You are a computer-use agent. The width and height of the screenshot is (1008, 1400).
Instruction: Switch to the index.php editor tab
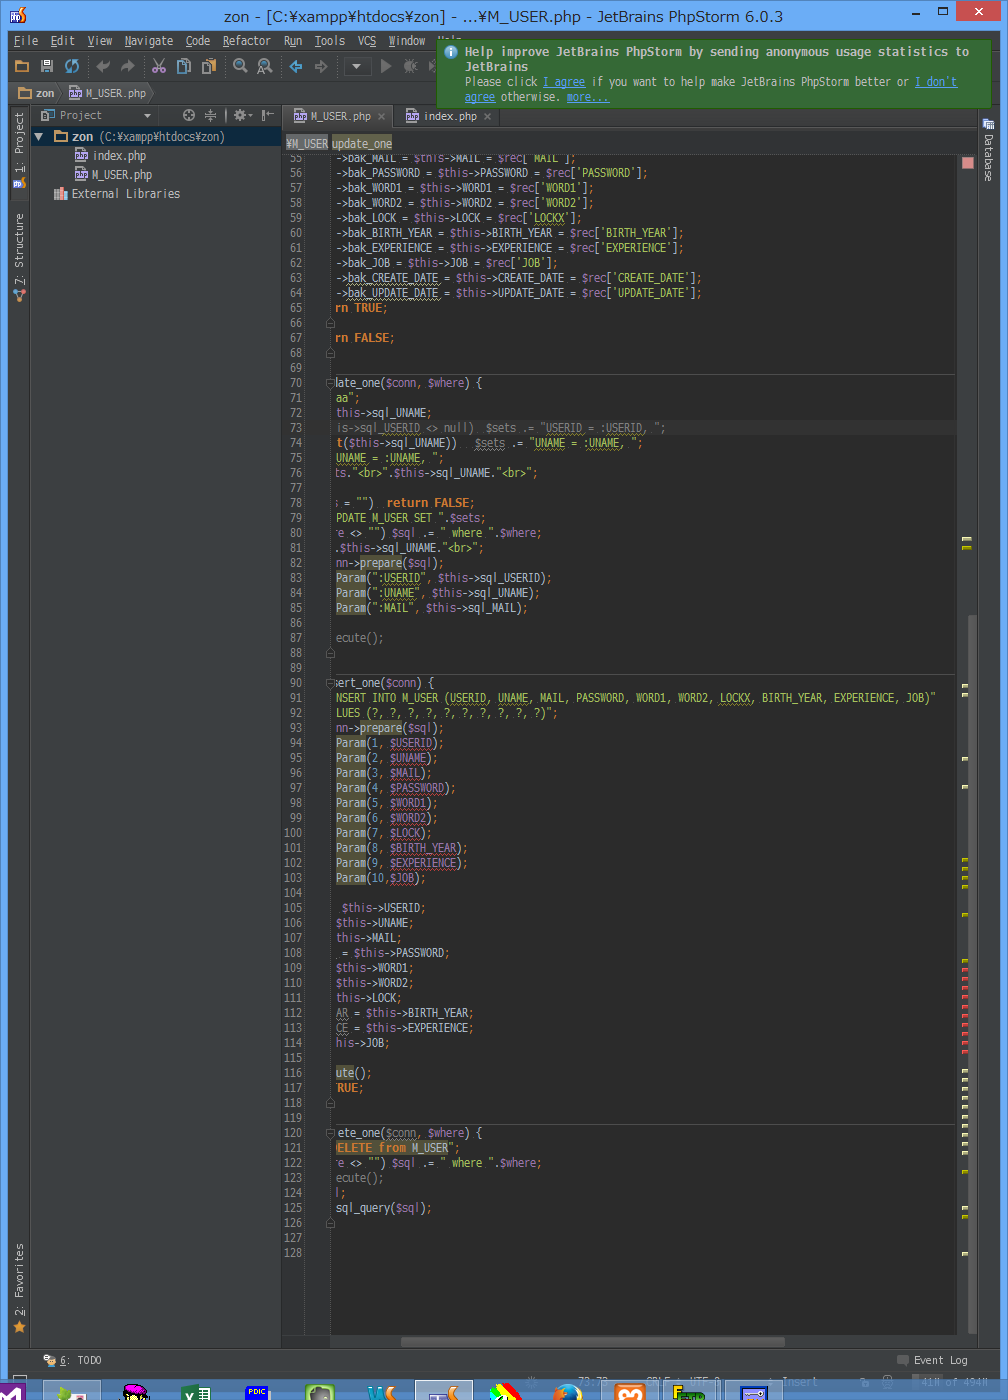tap(449, 116)
